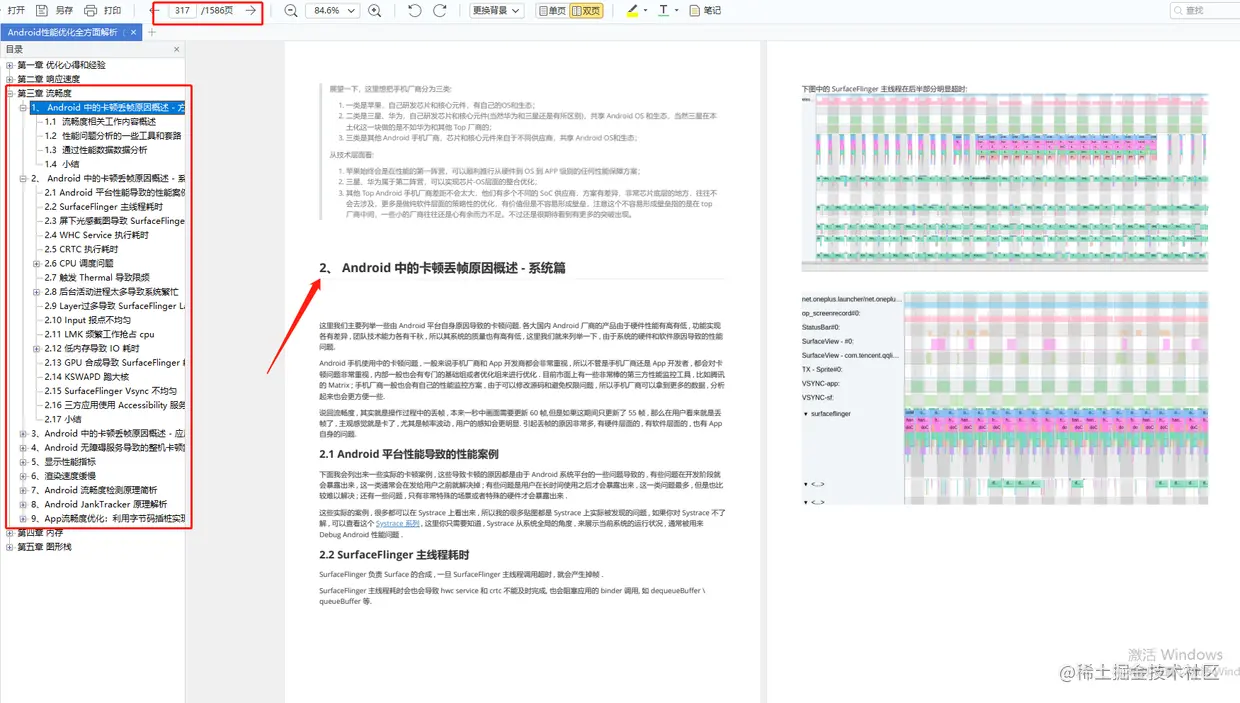This screenshot has height=703, width=1240.
Task: Click the zoom in magnifier icon
Action: (374, 10)
